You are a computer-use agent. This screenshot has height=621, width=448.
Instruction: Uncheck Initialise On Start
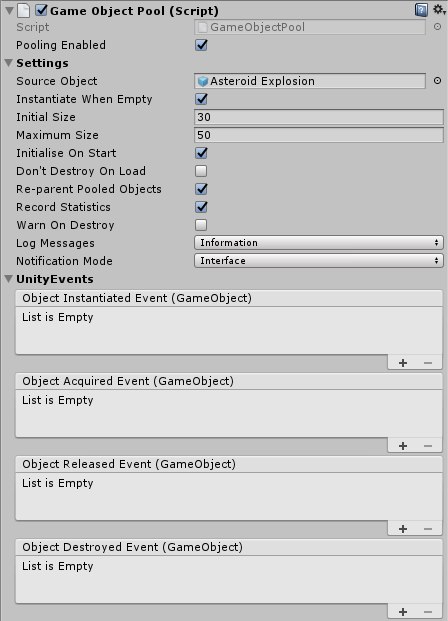coord(201,153)
